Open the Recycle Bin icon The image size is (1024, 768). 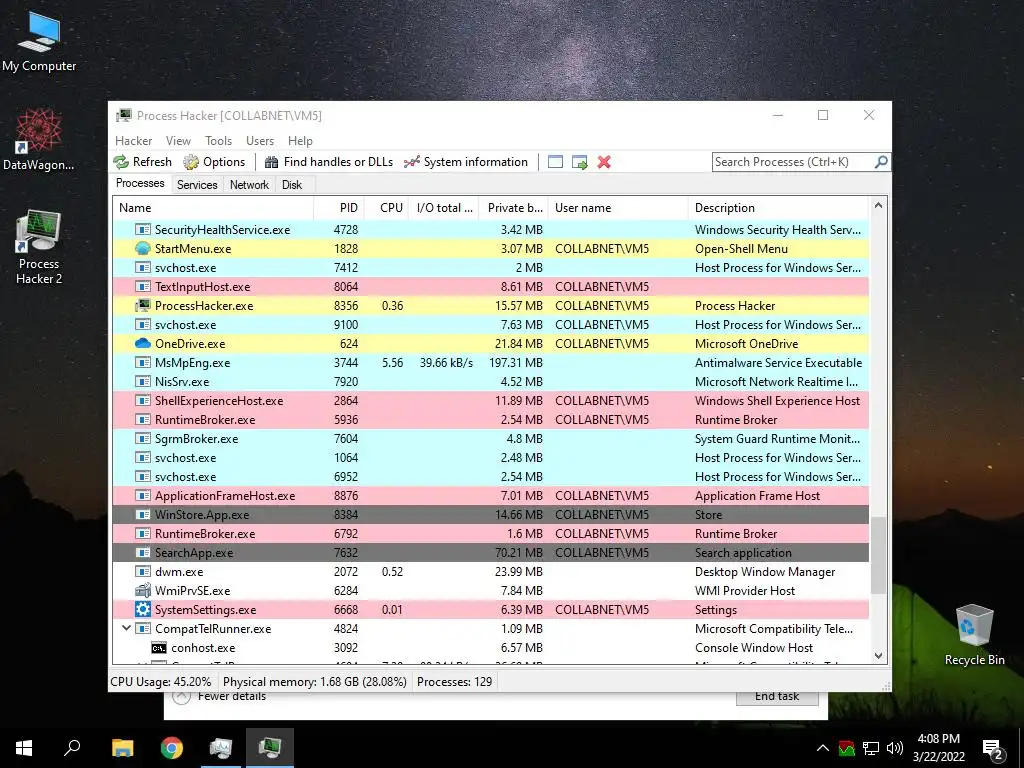[974, 635]
